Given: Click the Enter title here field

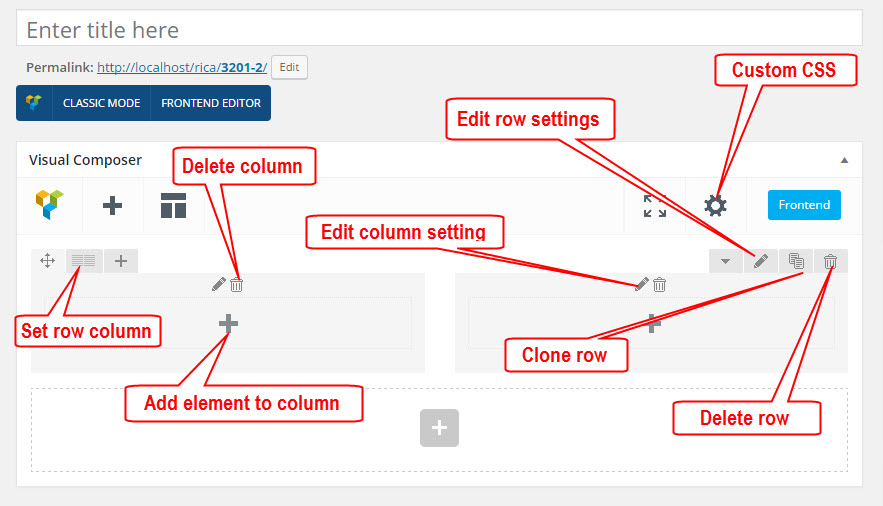Looking at the screenshot, I should pyautogui.click(x=439, y=28).
